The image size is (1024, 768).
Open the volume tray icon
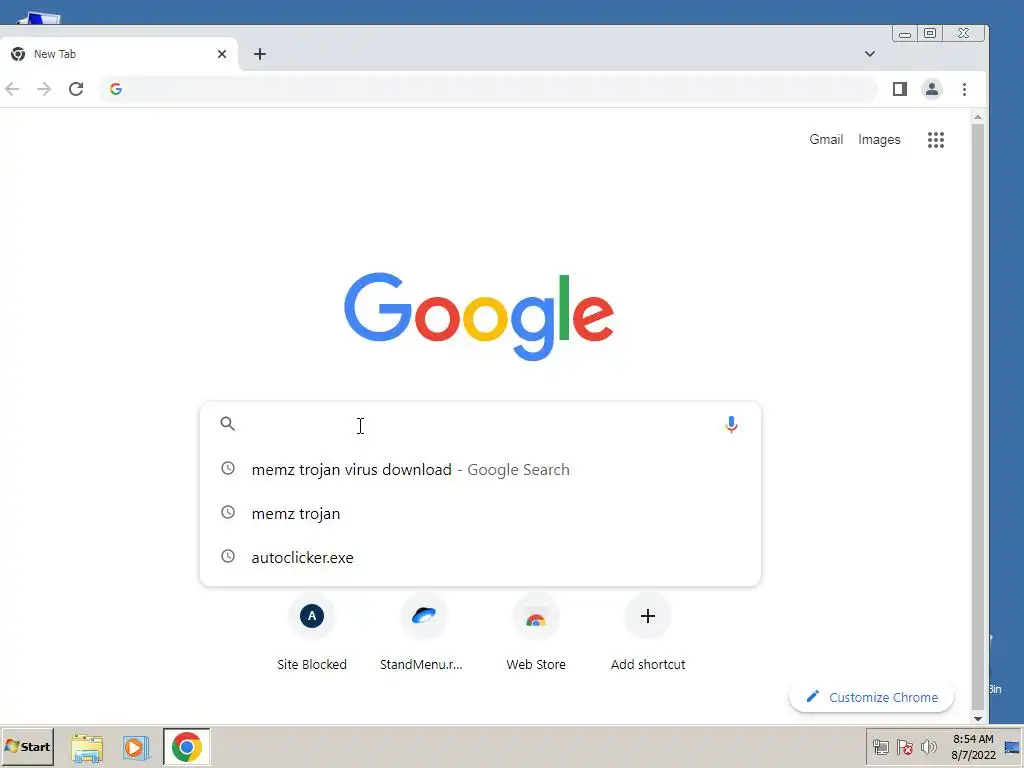pos(928,746)
